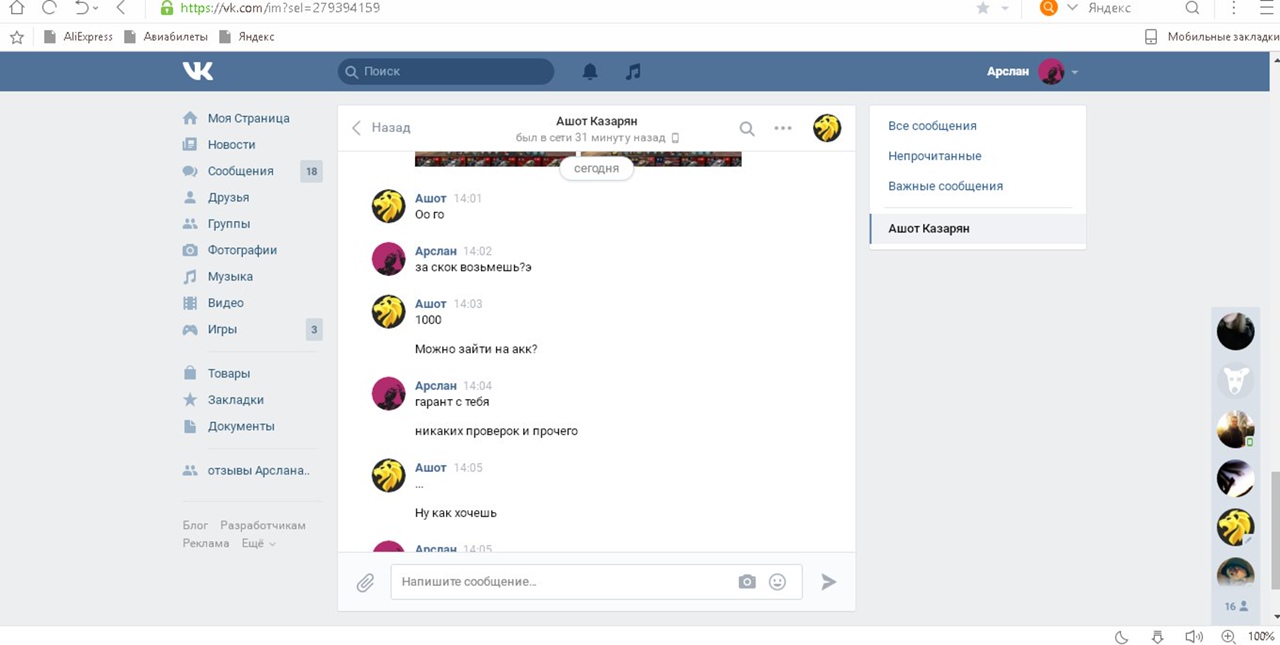This screenshot has width=1280, height=645.
Task: Search within conversation using magnifier icon
Action: tap(747, 128)
